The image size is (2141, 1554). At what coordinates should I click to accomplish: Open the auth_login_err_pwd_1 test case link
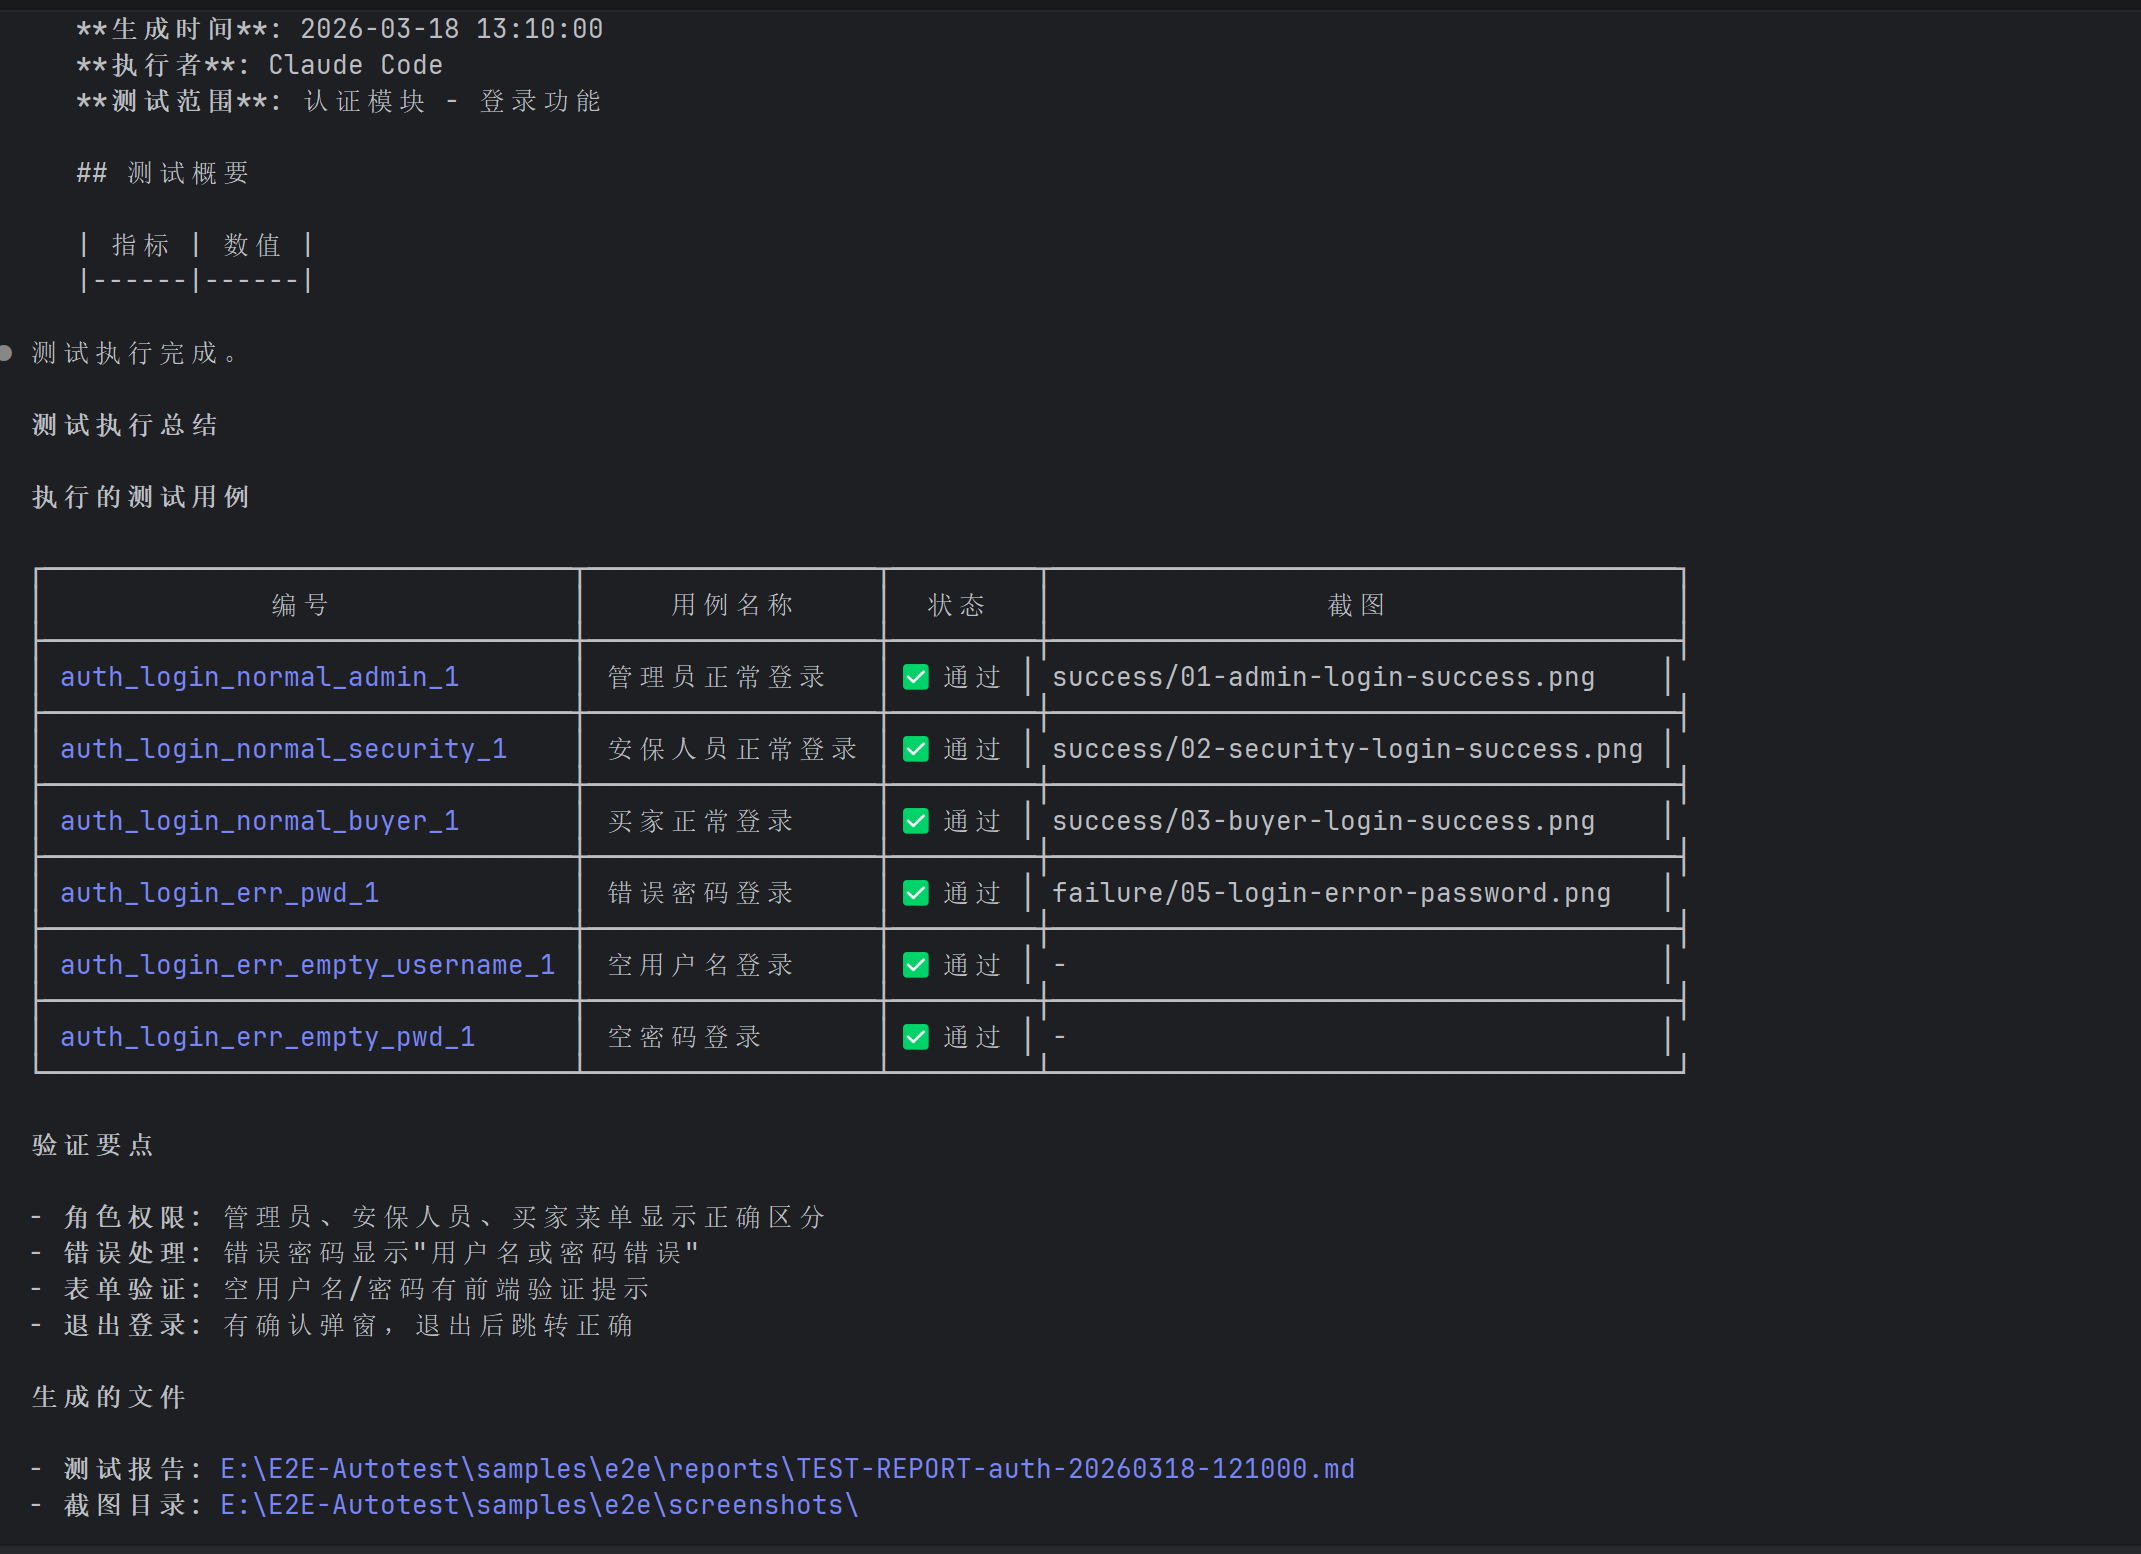click(x=219, y=893)
